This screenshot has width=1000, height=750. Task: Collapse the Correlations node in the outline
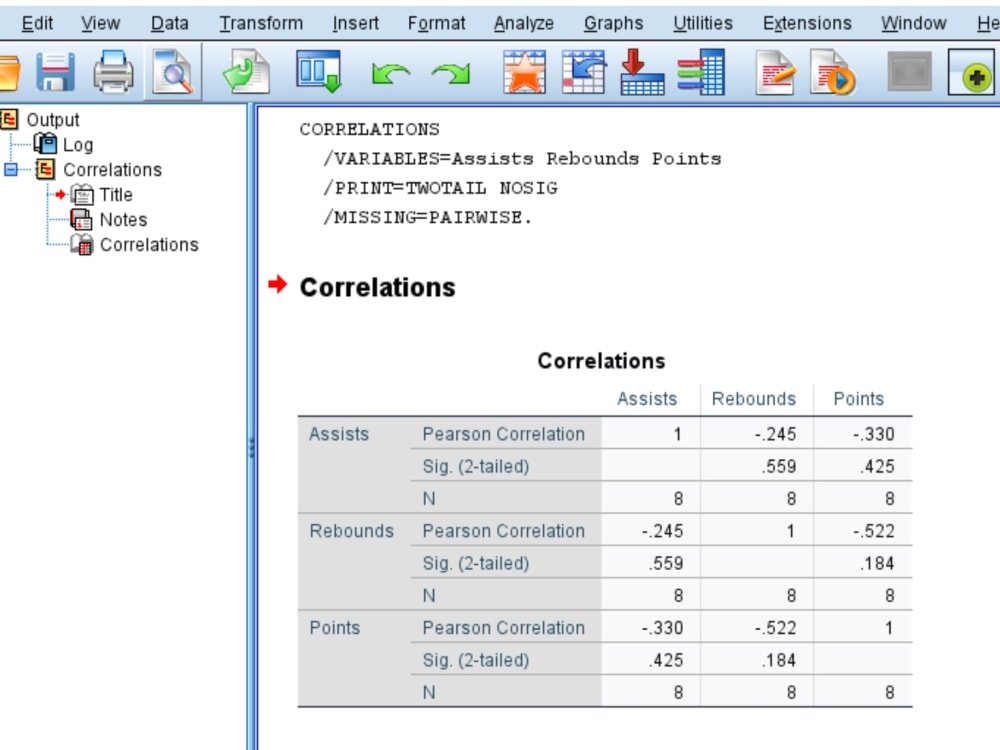click(x=11, y=170)
